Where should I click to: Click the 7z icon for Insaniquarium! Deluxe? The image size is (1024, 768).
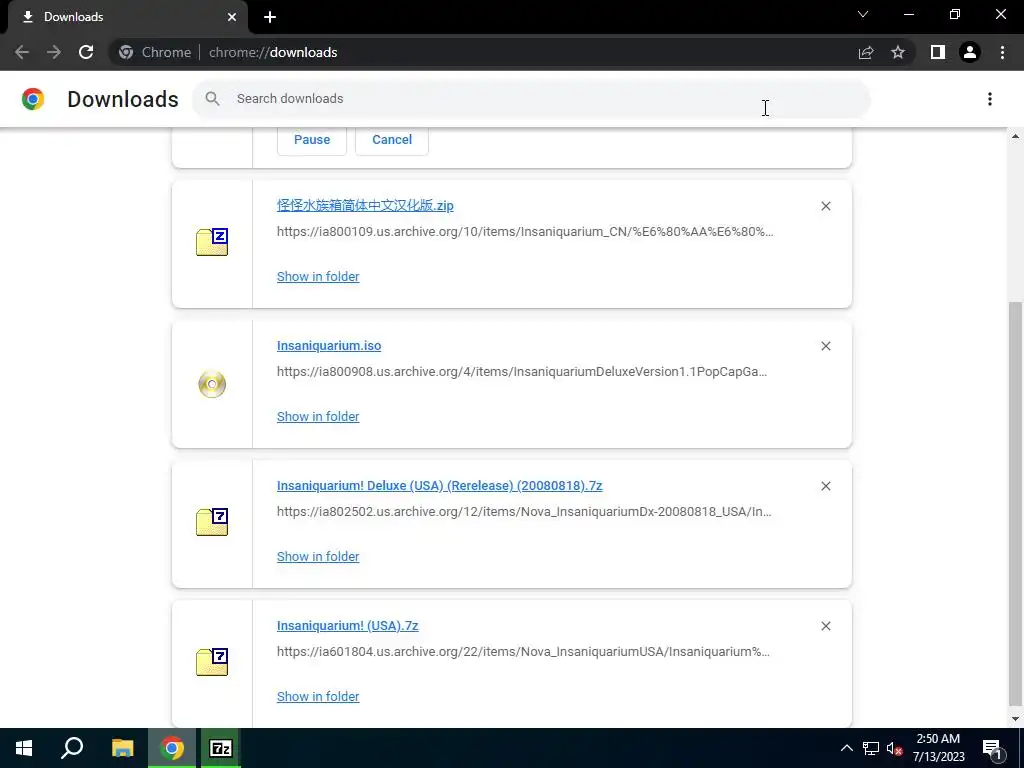pos(212,522)
